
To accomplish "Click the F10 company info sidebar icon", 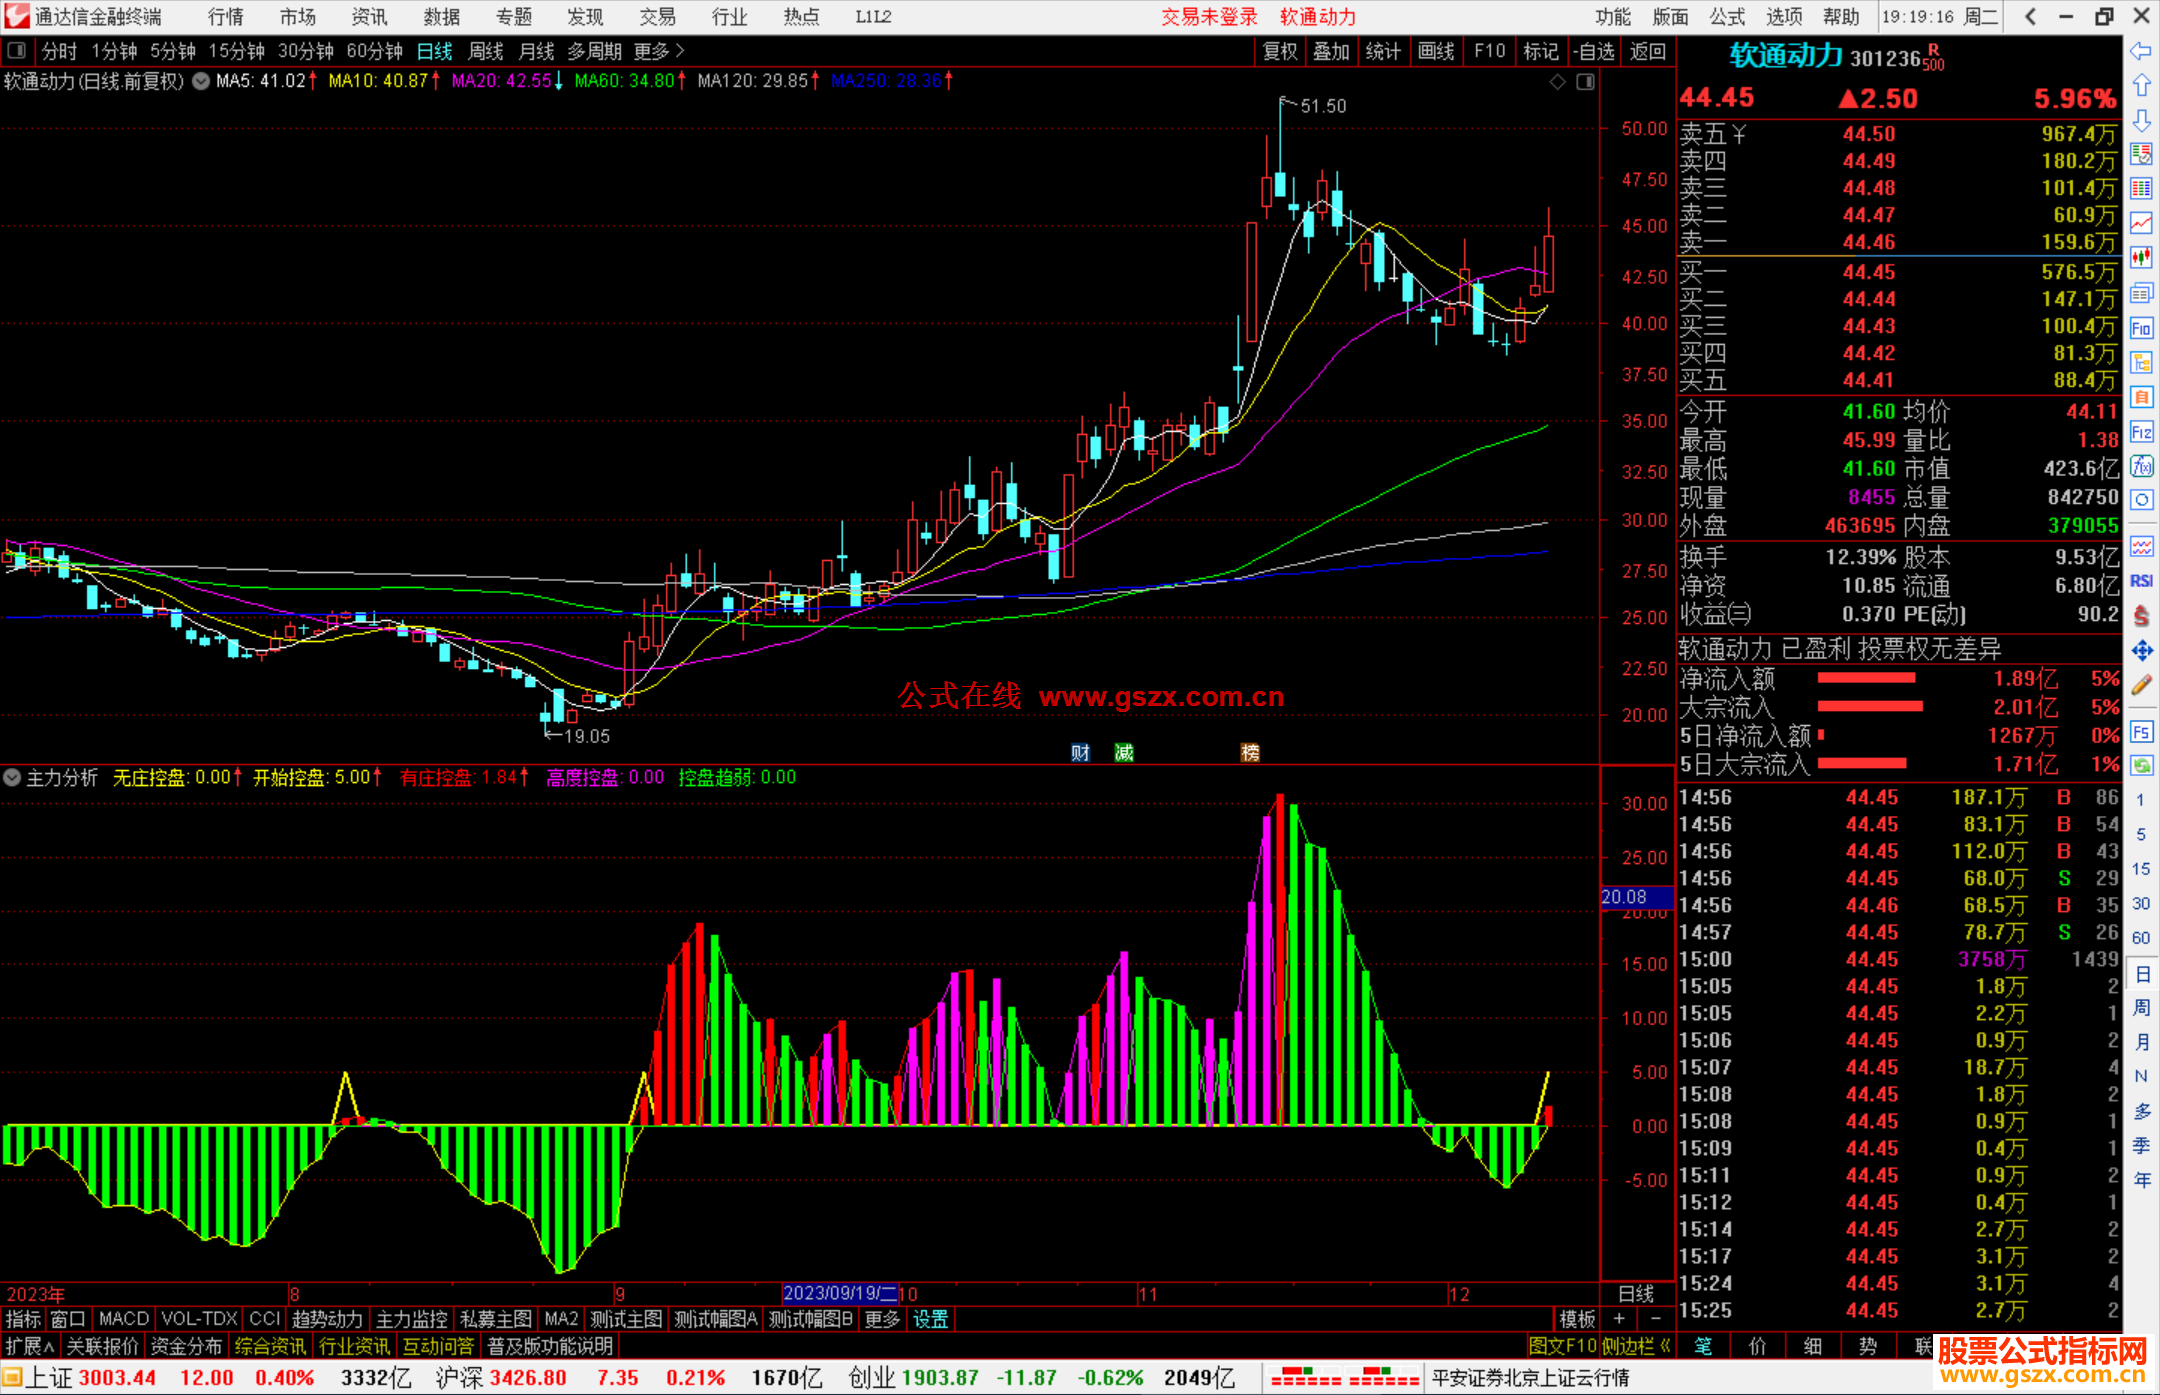I will pyautogui.click(x=2141, y=329).
